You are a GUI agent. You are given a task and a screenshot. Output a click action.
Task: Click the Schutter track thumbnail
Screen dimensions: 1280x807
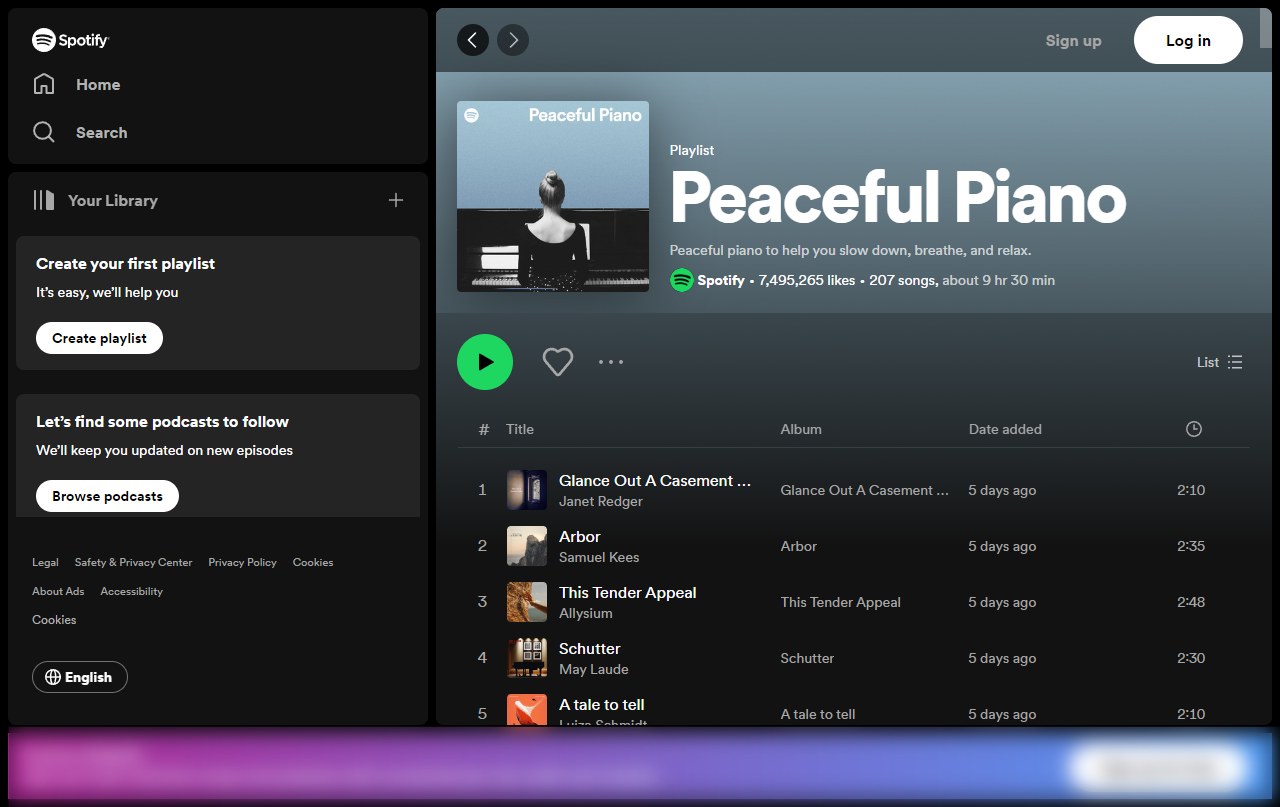(x=527, y=658)
